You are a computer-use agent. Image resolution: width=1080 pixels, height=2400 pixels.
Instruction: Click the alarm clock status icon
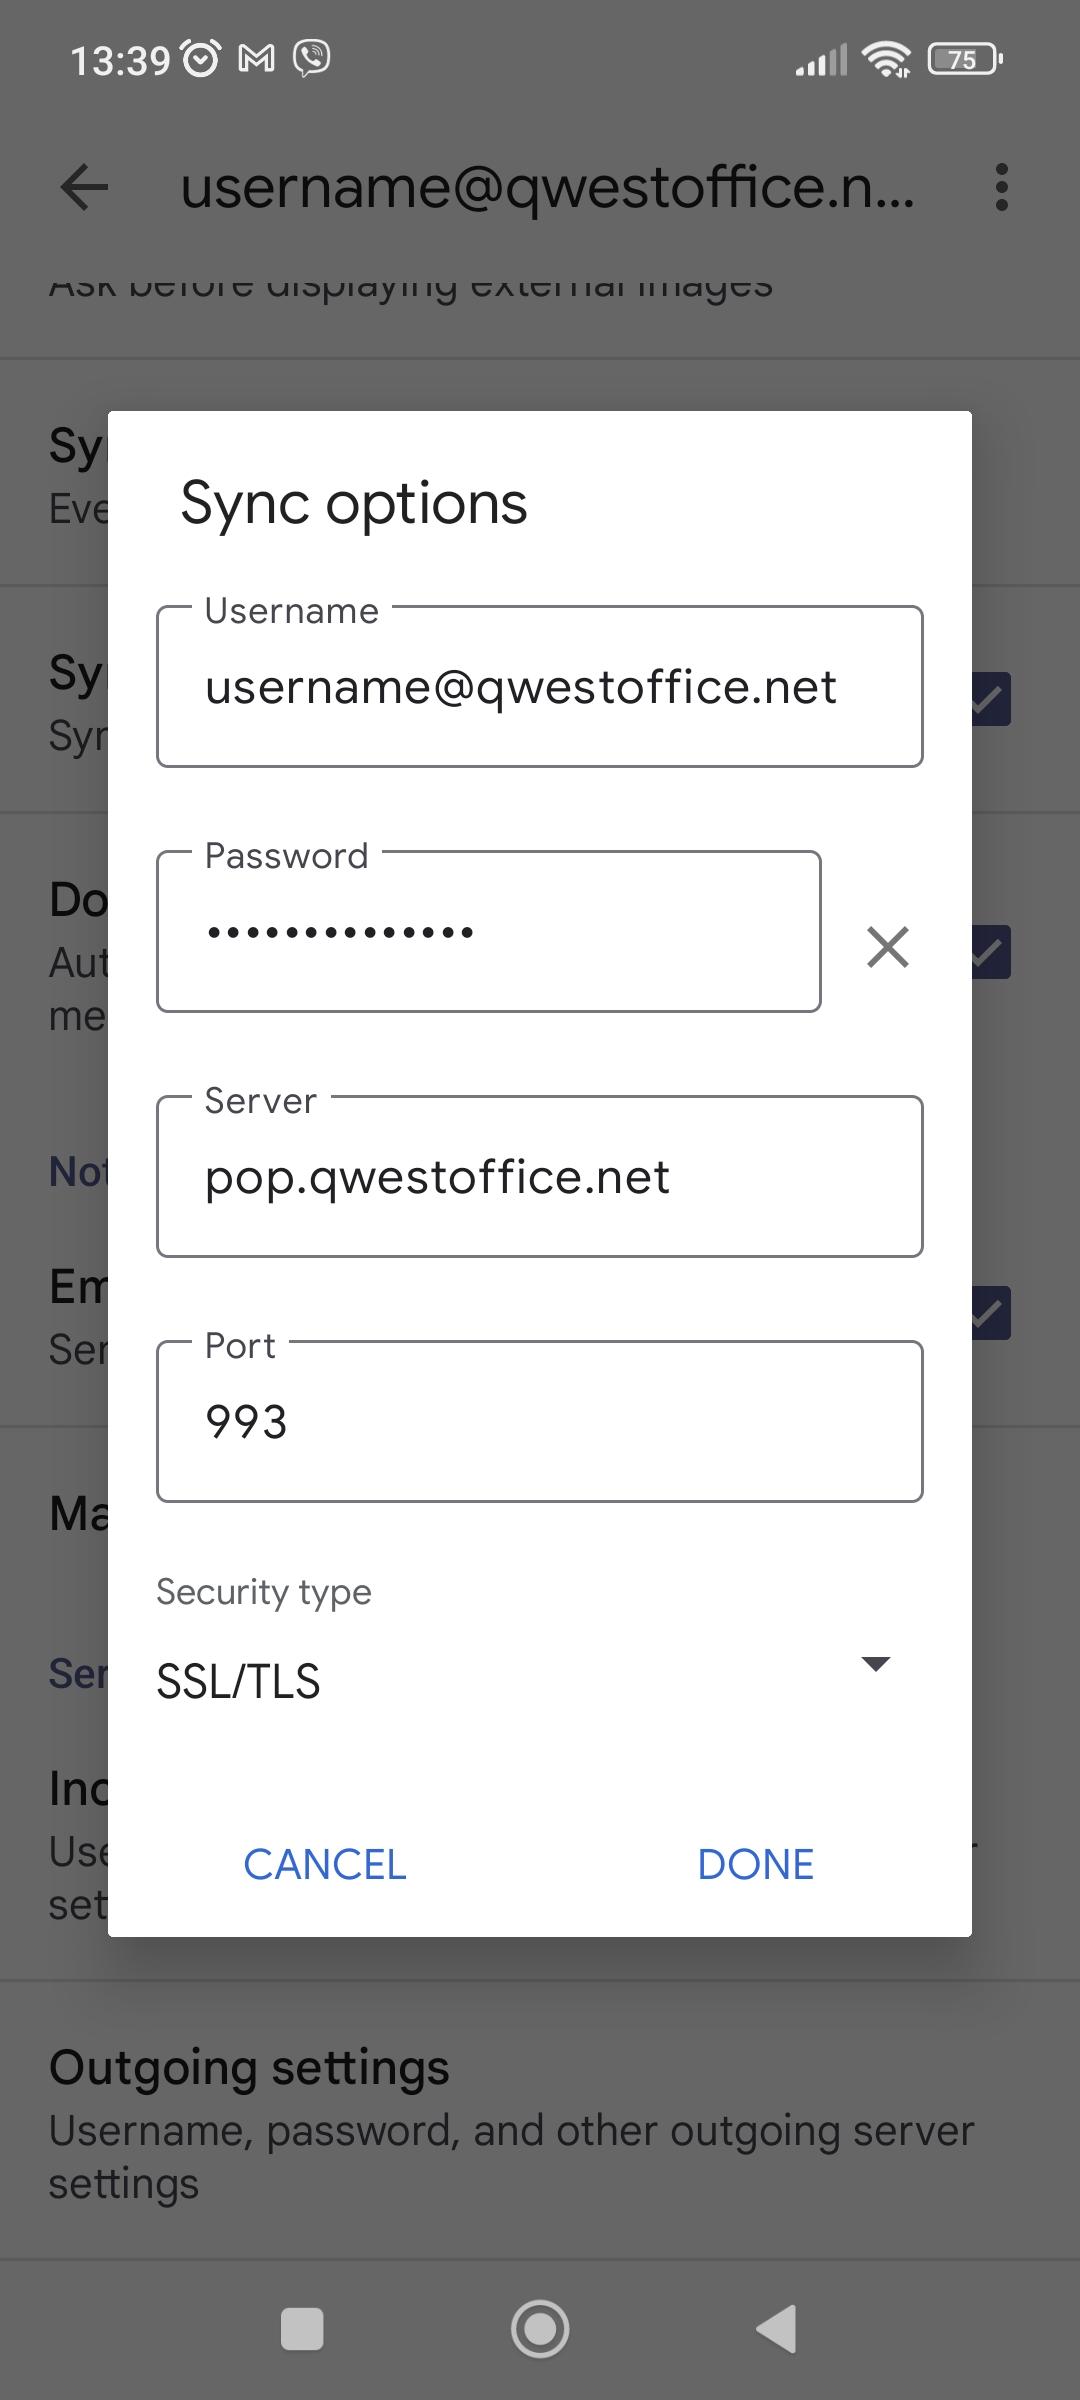(x=200, y=58)
